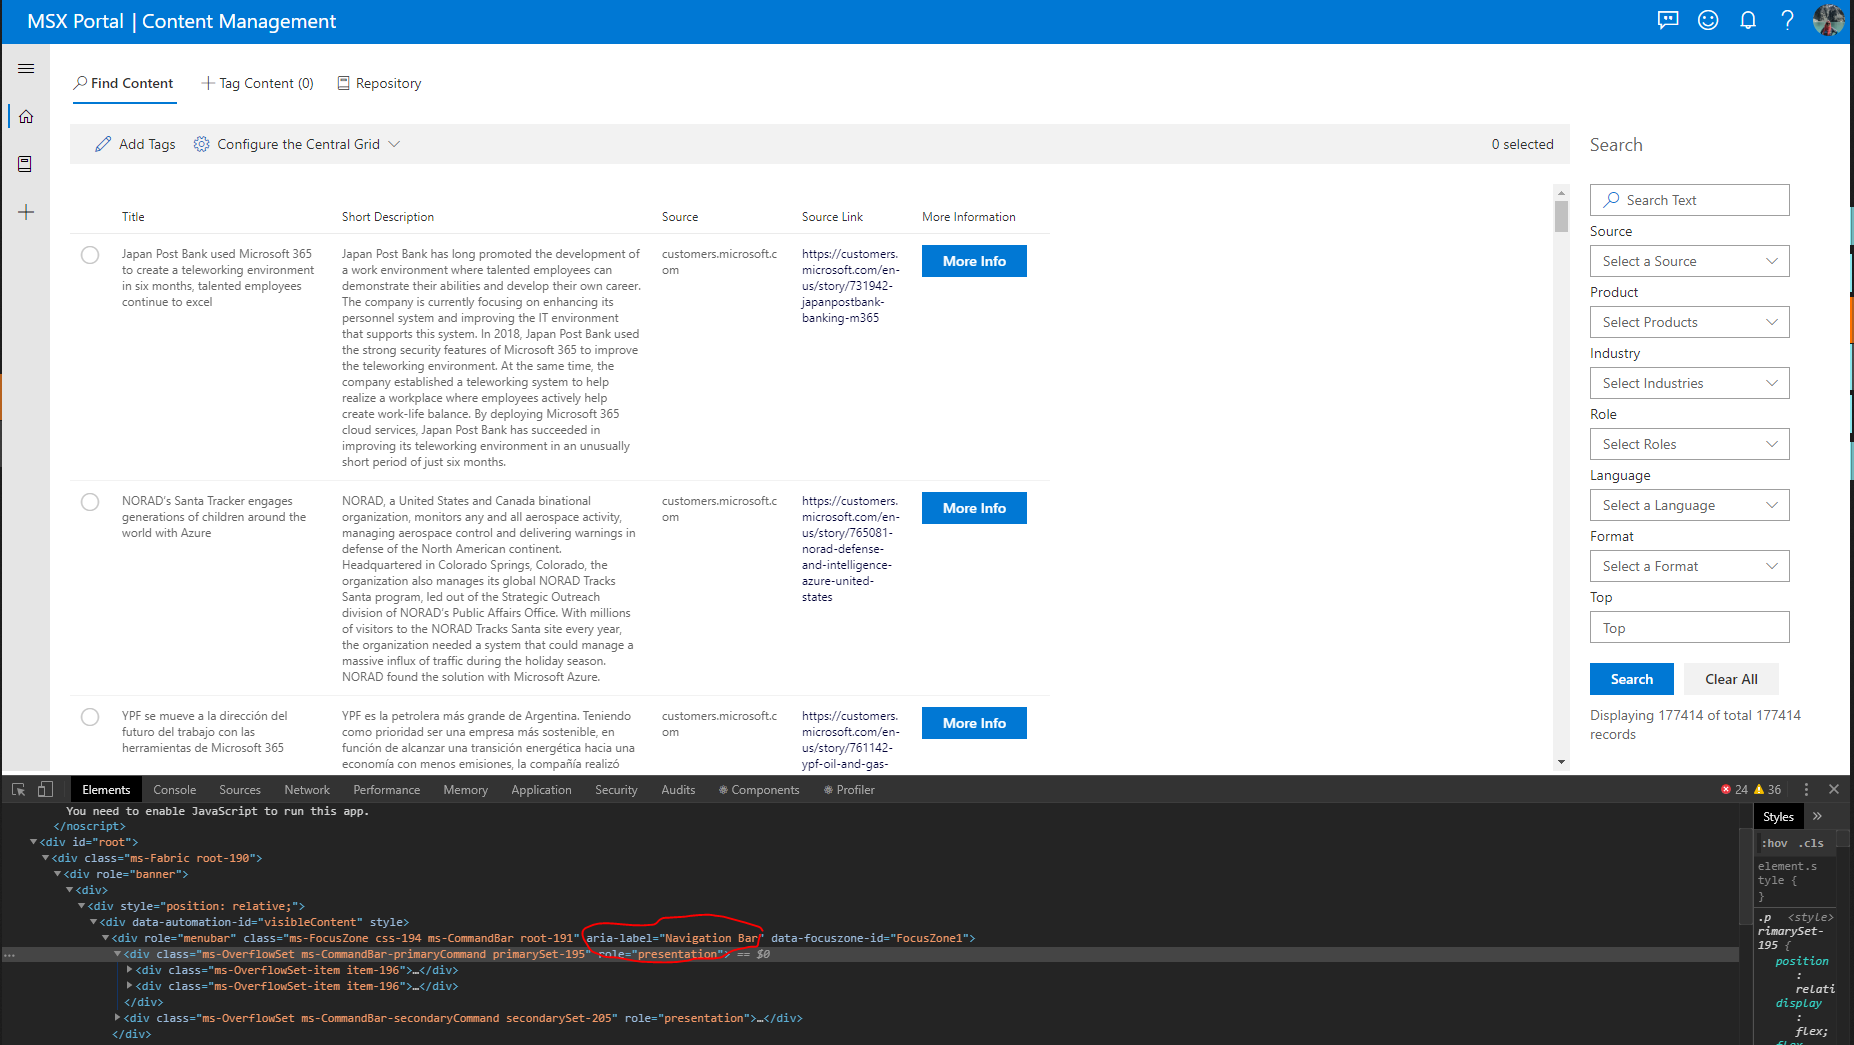Click the smiley face icon in header
This screenshot has height=1045, width=1854.
pos(1708,21)
